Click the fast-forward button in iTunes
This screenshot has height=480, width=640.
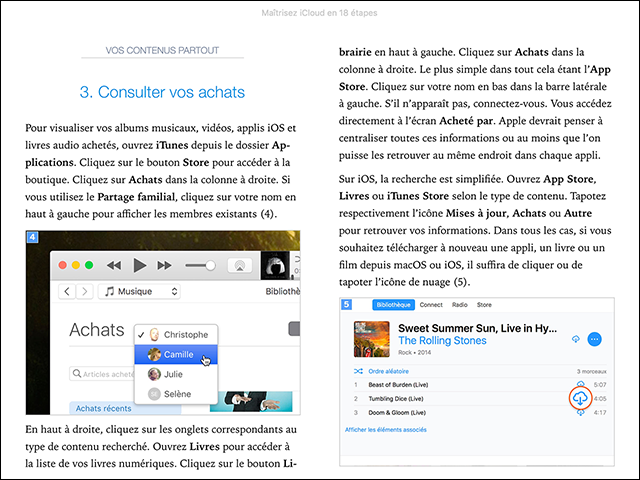tap(164, 266)
